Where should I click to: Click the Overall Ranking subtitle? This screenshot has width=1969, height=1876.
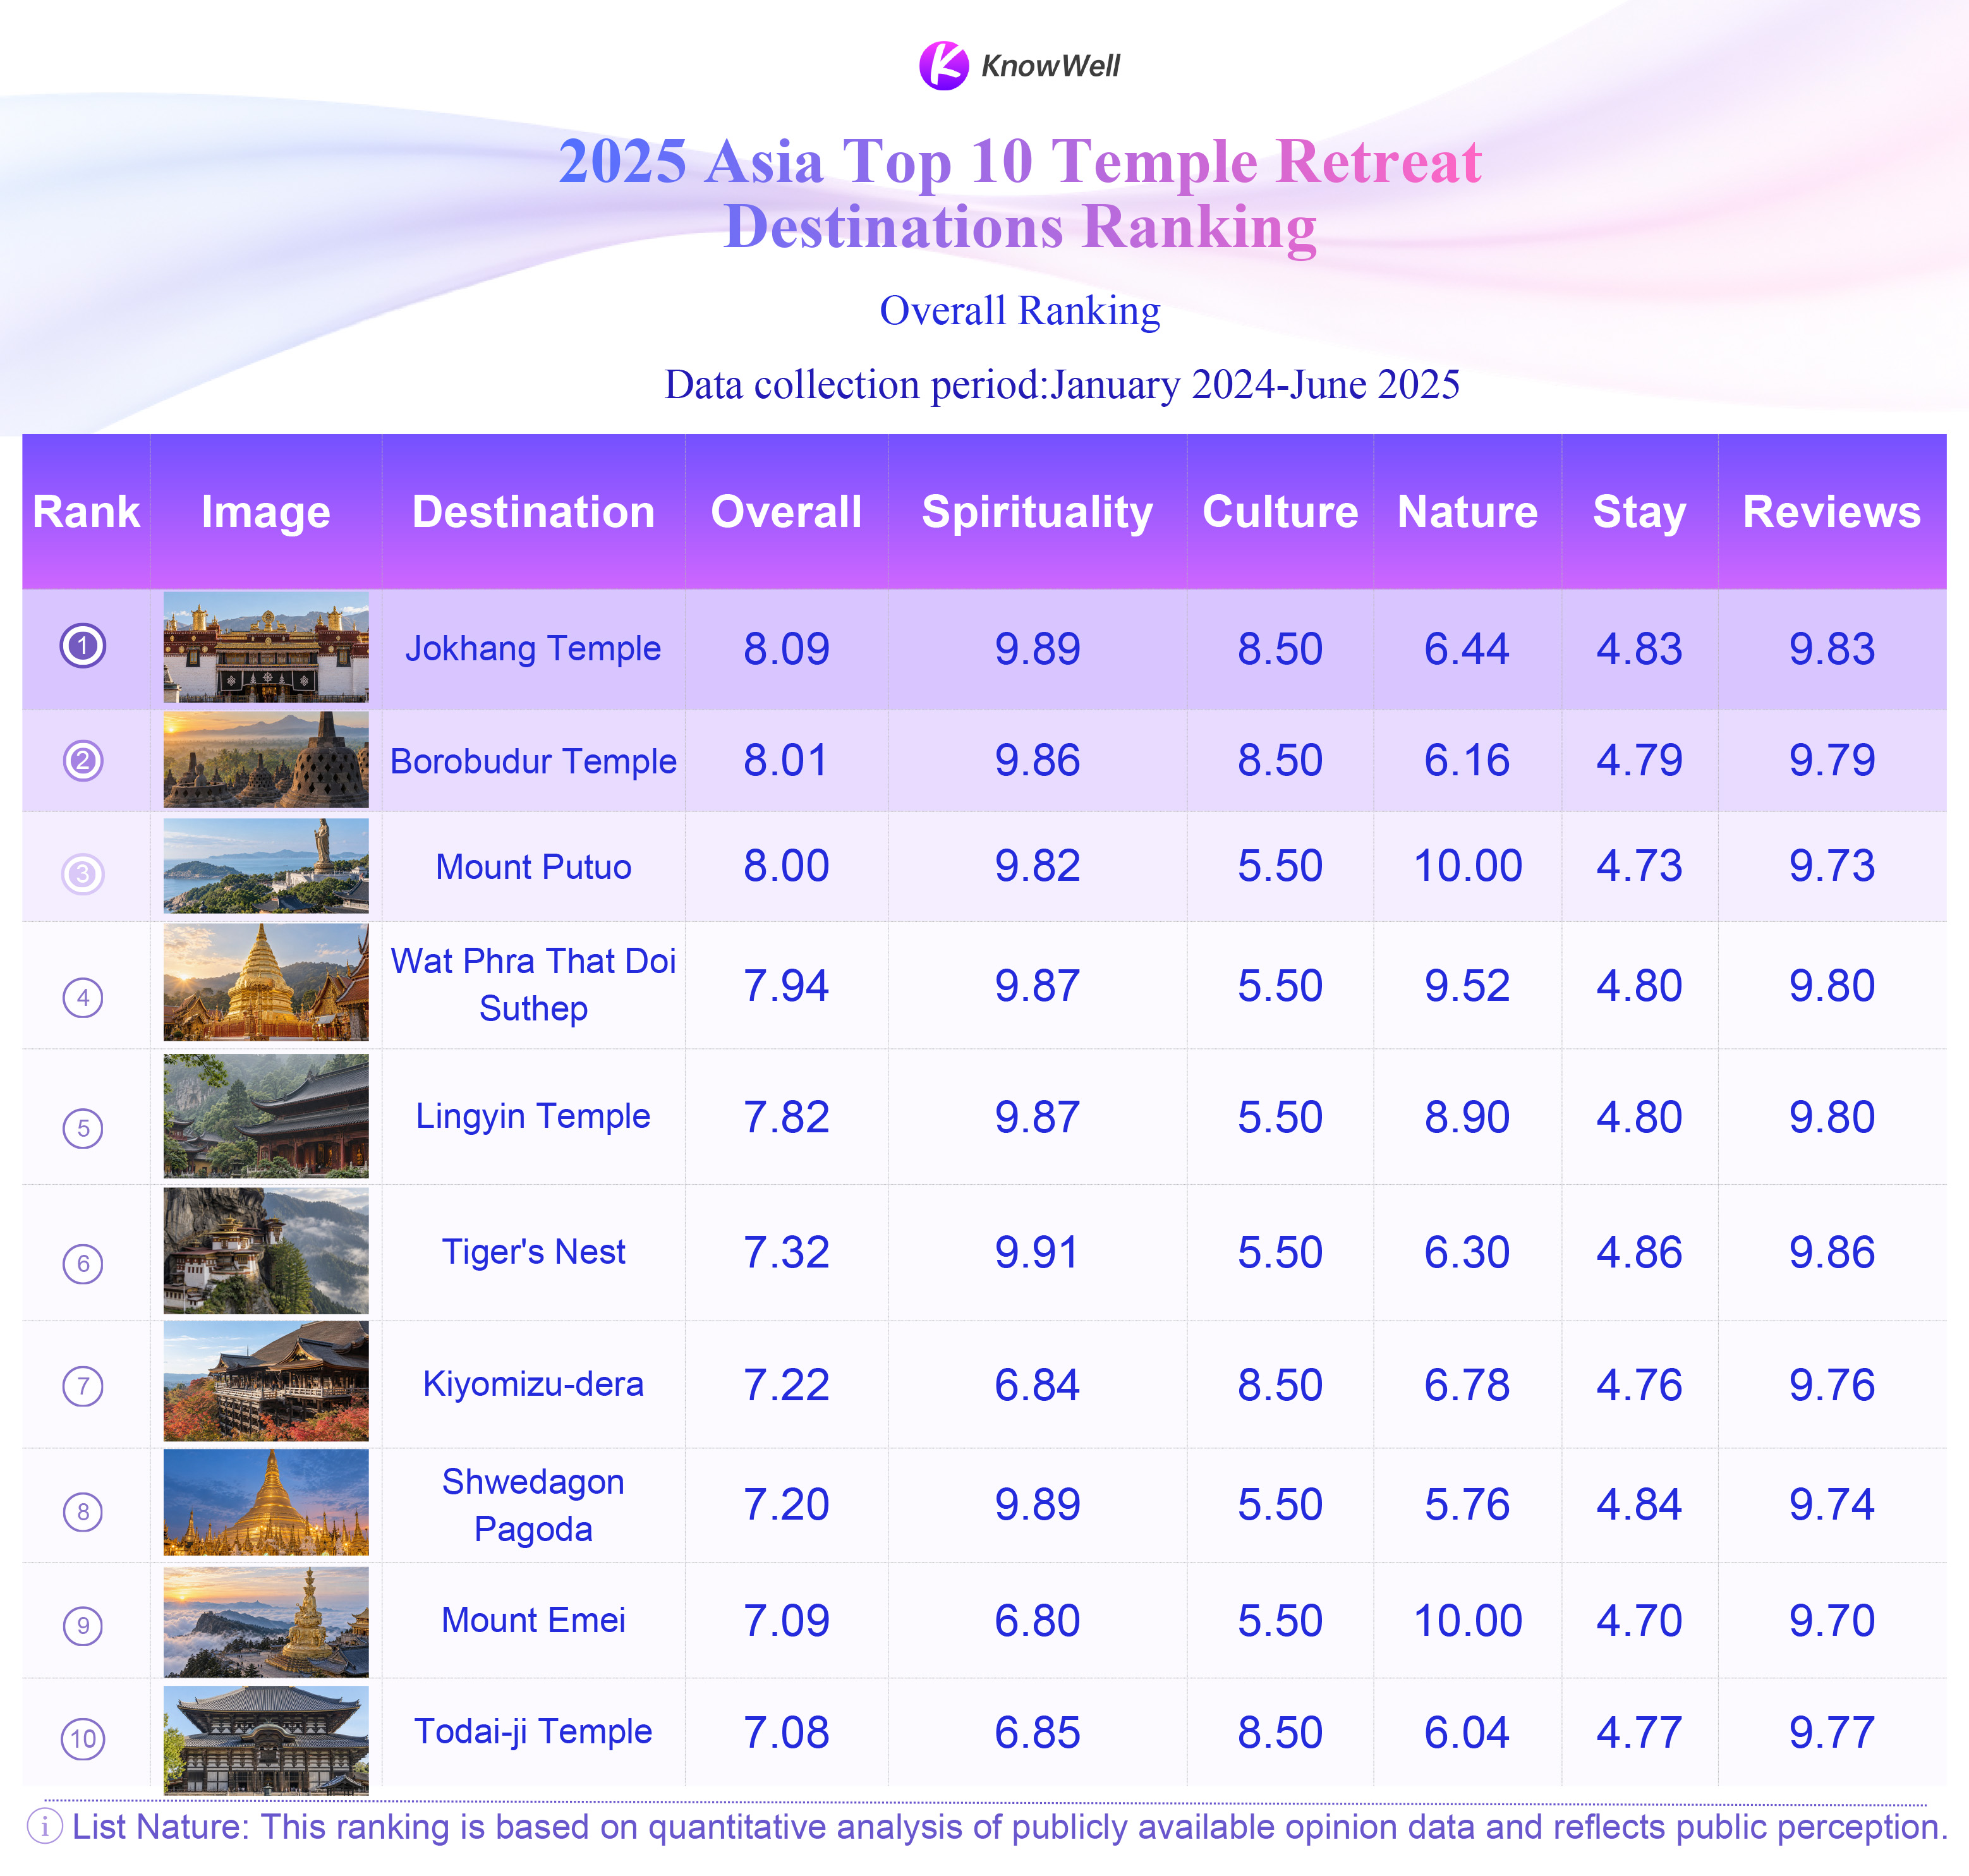click(x=1020, y=311)
